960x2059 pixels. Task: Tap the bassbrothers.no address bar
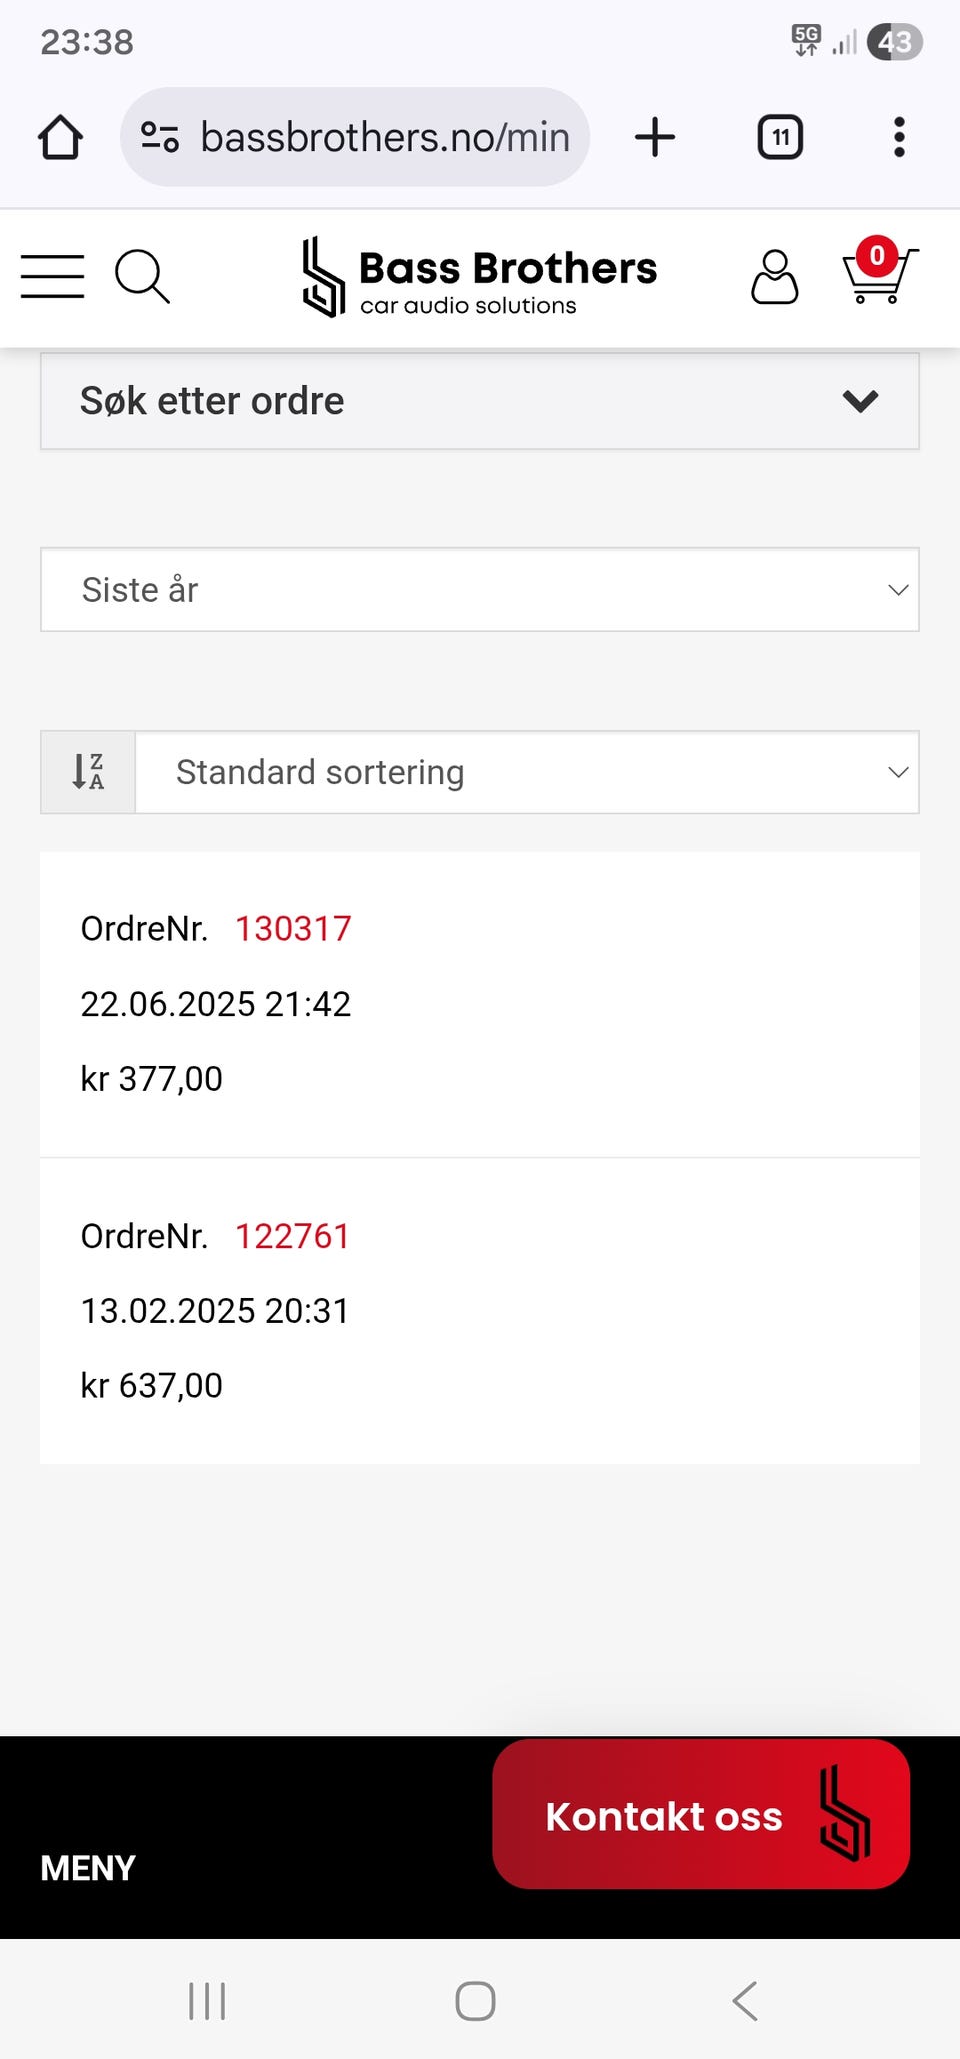(x=385, y=137)
